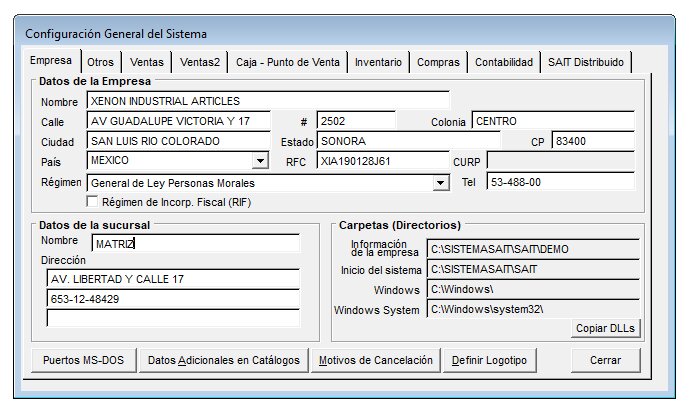Viewport: 694px width, 413px height.
Task: Click the Dirección label
Action: [x=63, y=260]
